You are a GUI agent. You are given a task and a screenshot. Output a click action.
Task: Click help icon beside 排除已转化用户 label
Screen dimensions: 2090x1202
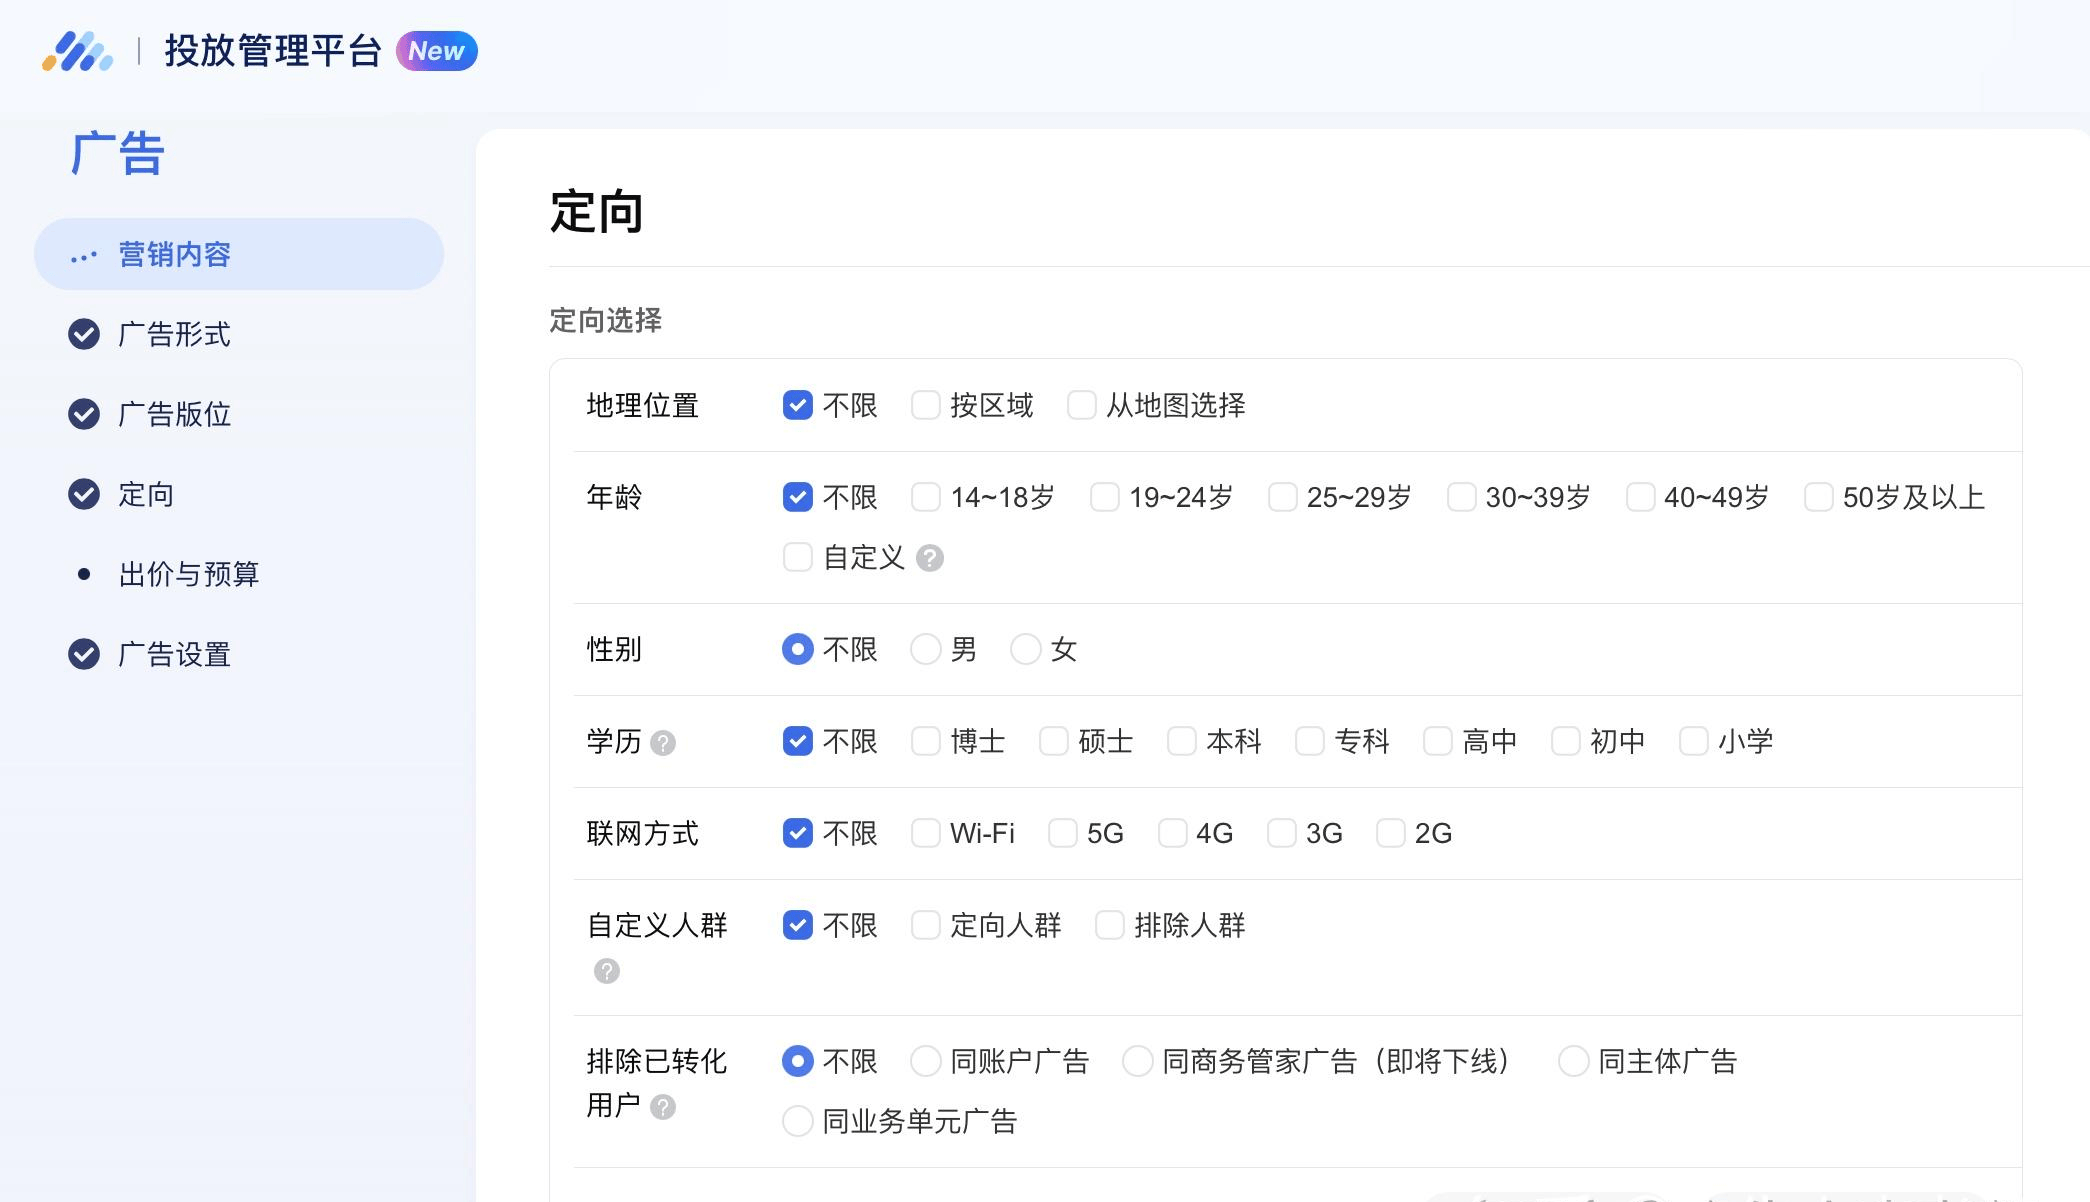pyautogui.click(x=663, y=1107)
